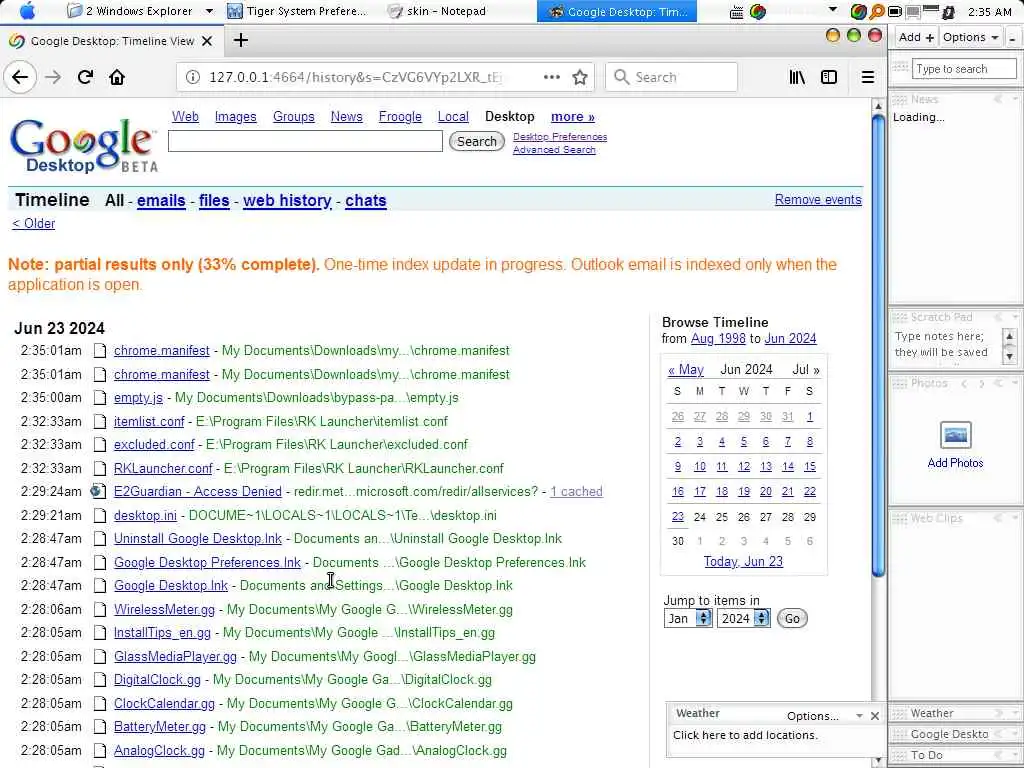The width and height of the screenshot is (1024, 768).
Task: Click the file icon beside empty.js
Action: tap(99, 398)
